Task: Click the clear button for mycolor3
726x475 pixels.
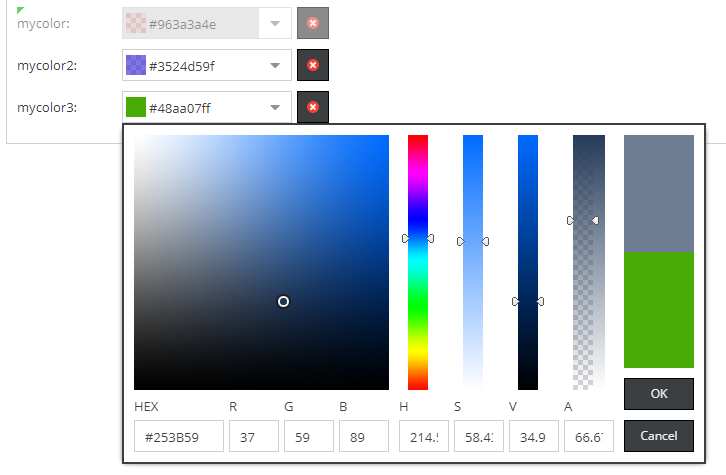Action: (313, 107)
